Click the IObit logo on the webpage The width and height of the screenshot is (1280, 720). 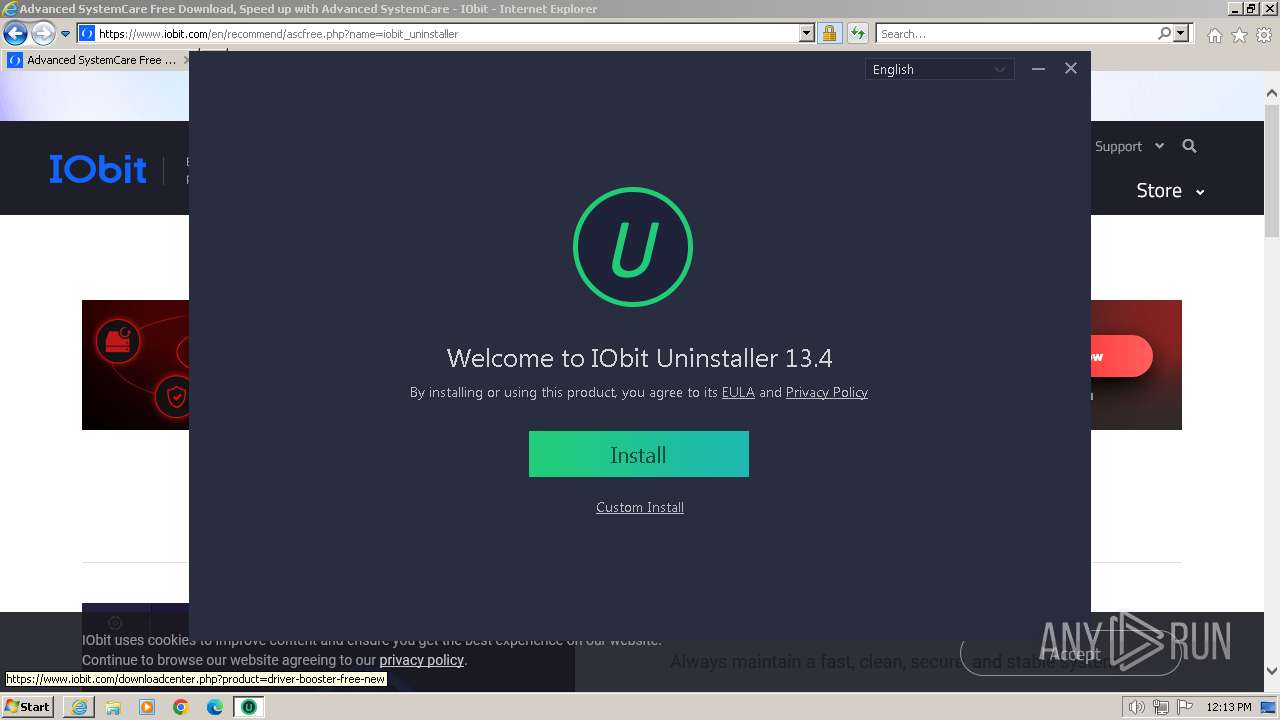[x=98, y=169]
